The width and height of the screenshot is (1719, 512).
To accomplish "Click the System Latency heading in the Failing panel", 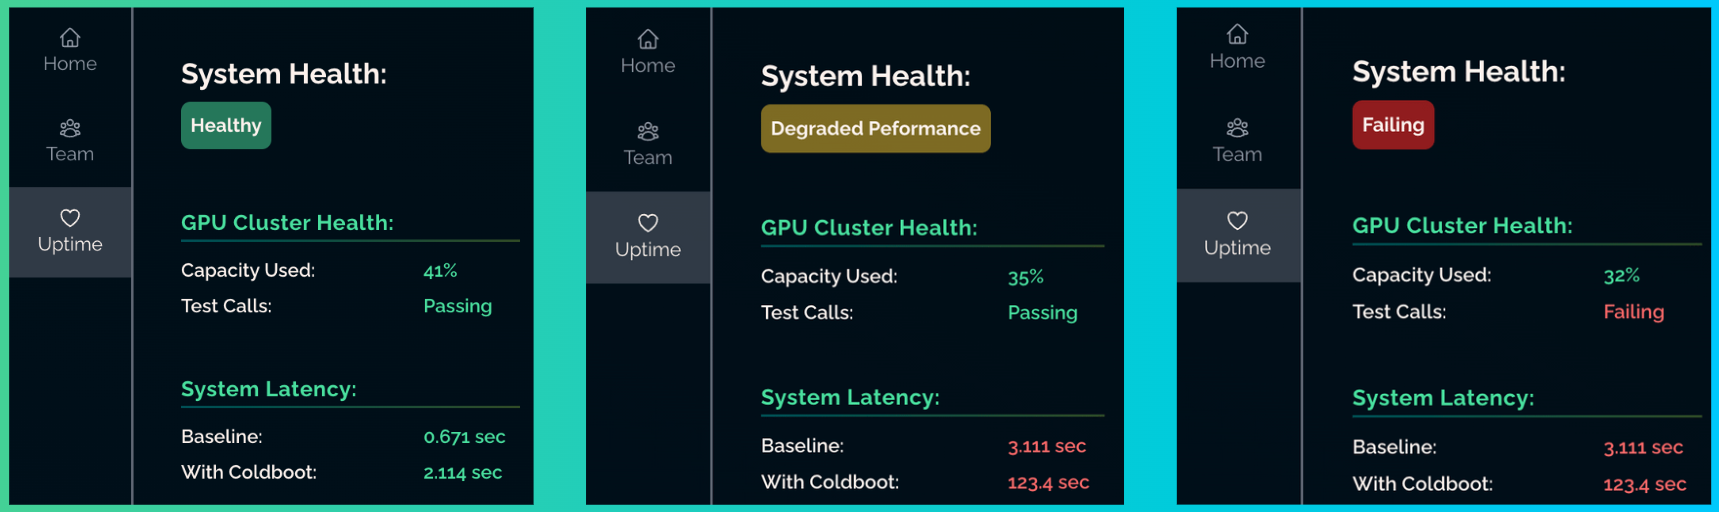I will tap(1442, 398).
